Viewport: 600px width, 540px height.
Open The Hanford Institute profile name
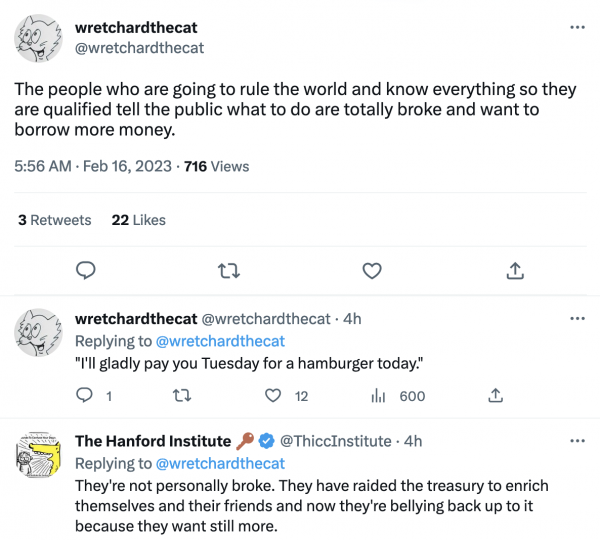pos(153,441)
